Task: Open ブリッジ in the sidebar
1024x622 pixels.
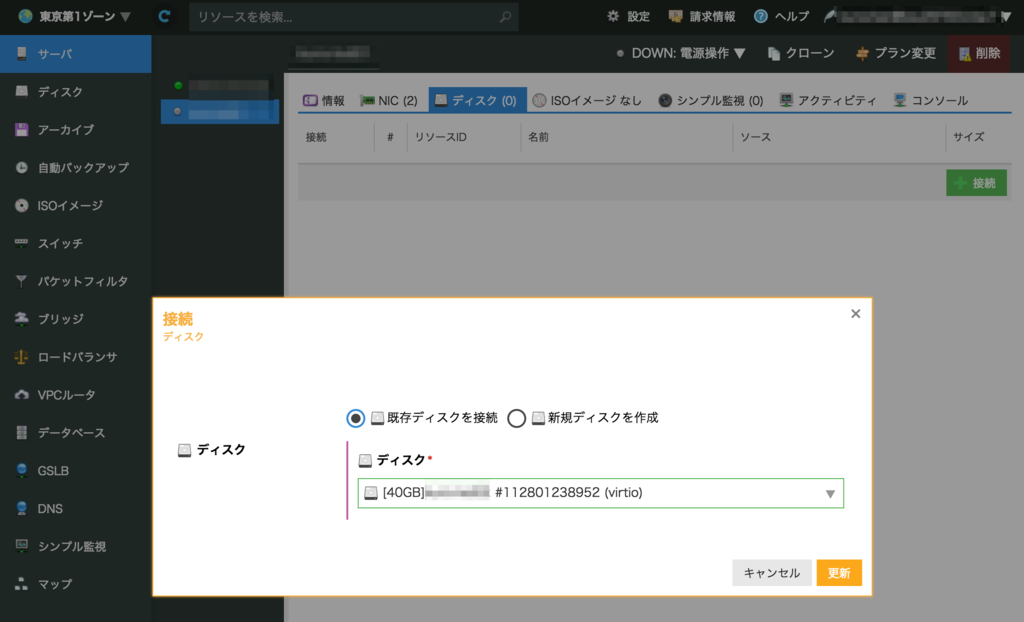Action: coord(76,319)
